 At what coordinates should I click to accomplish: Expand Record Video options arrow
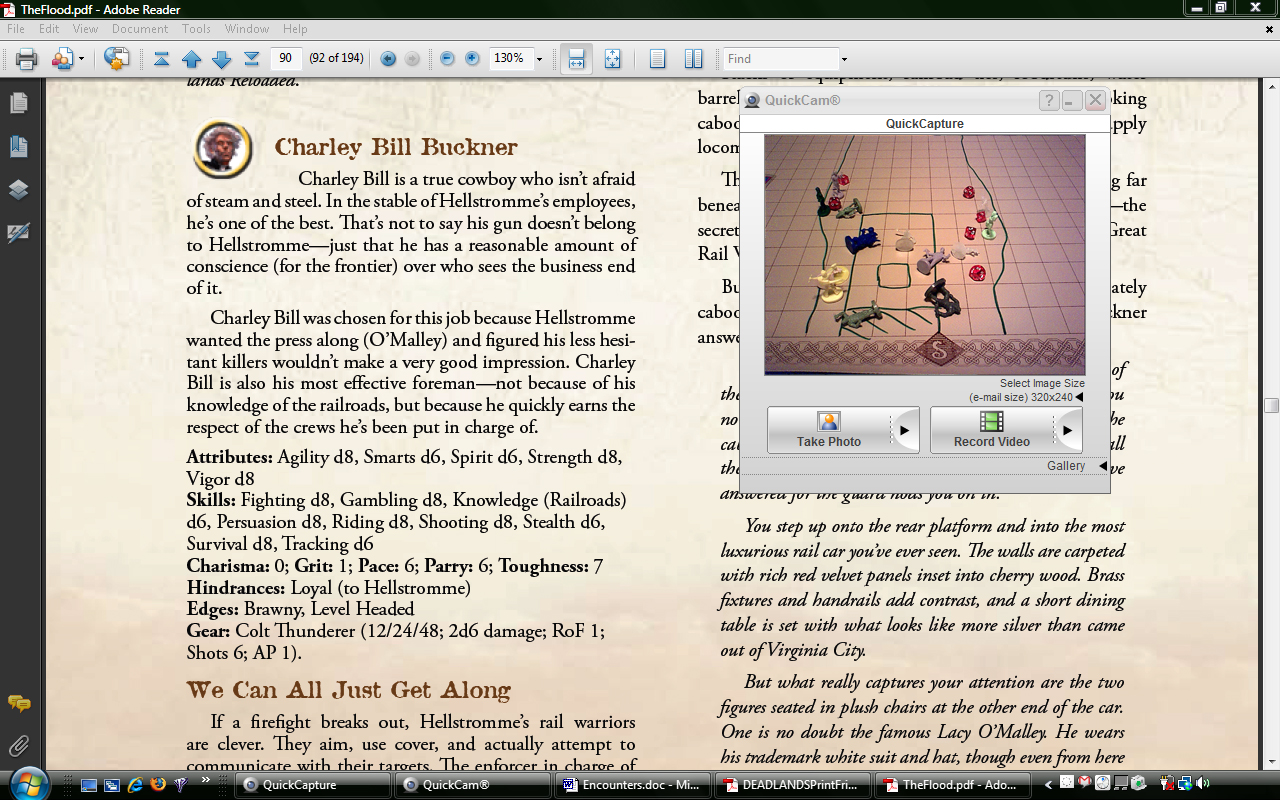coord(1067,431)
